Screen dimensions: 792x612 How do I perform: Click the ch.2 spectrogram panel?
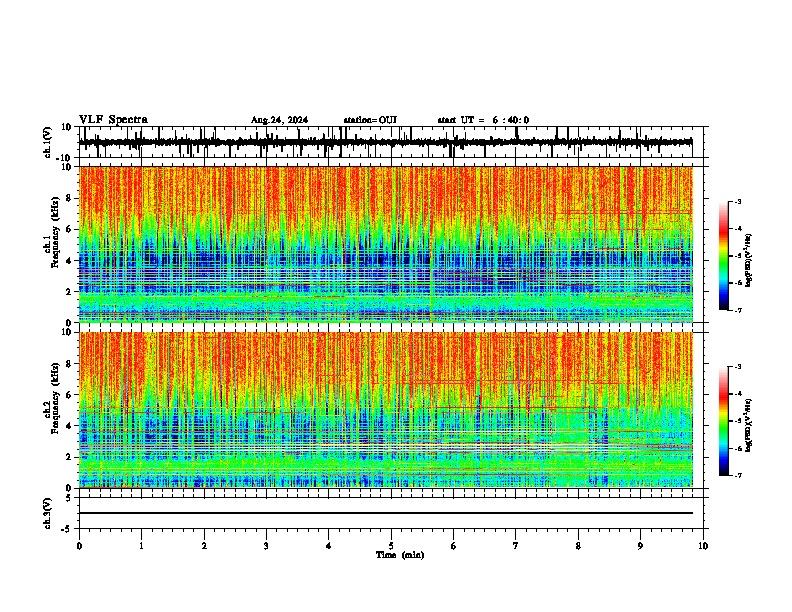(x=385, y=410)
